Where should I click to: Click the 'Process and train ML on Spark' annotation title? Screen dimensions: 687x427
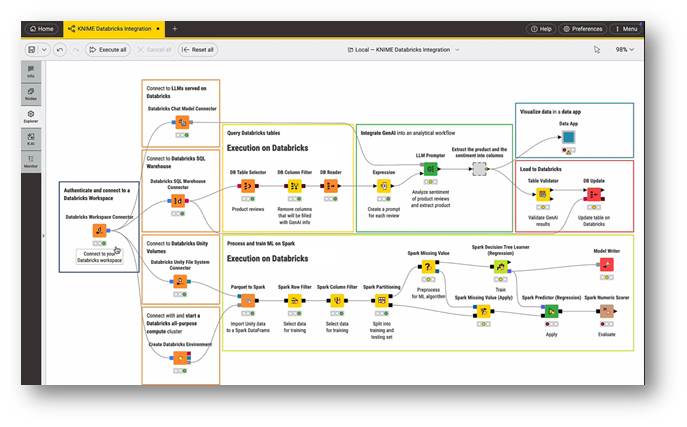[261, 243]
